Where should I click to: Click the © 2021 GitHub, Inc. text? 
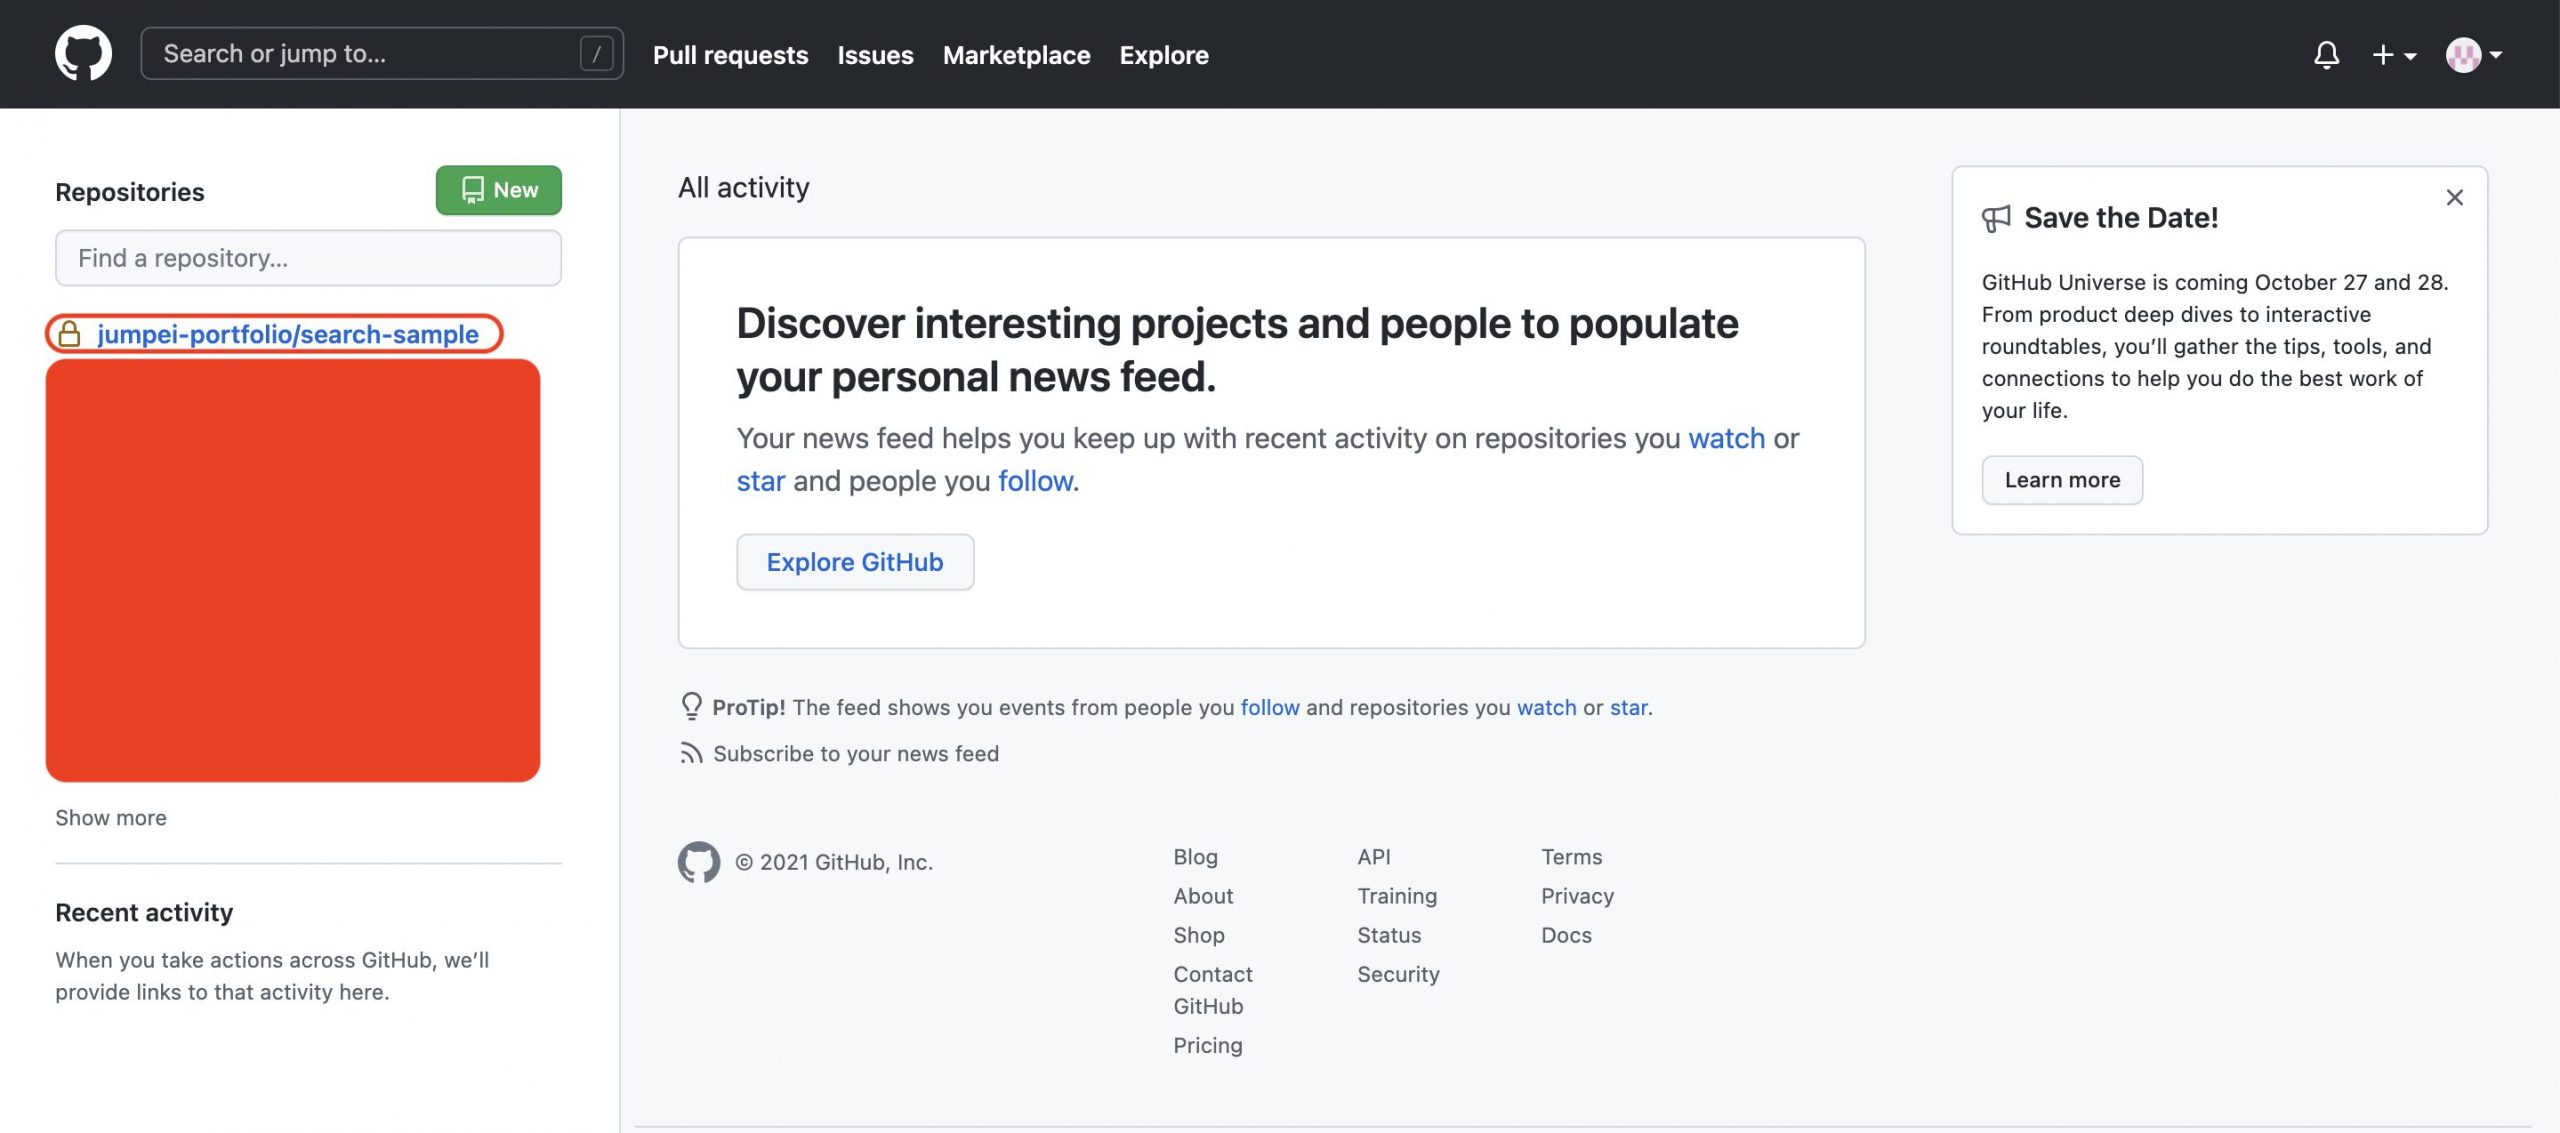click(834, 861)
